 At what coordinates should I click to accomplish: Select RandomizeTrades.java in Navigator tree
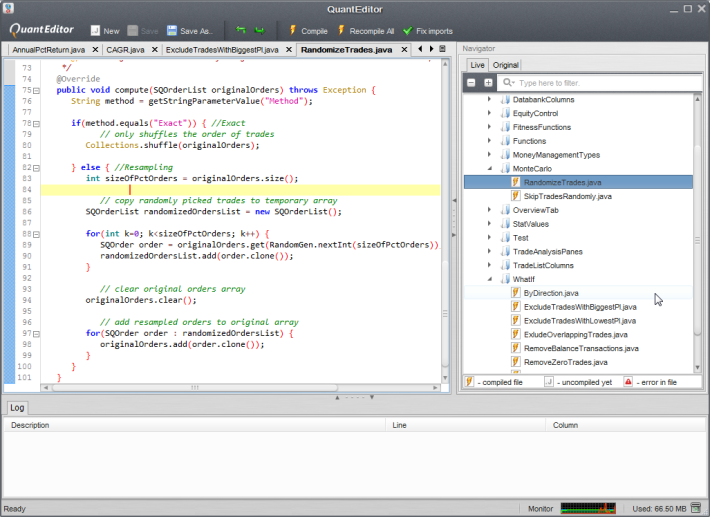[x=578, y=182]
